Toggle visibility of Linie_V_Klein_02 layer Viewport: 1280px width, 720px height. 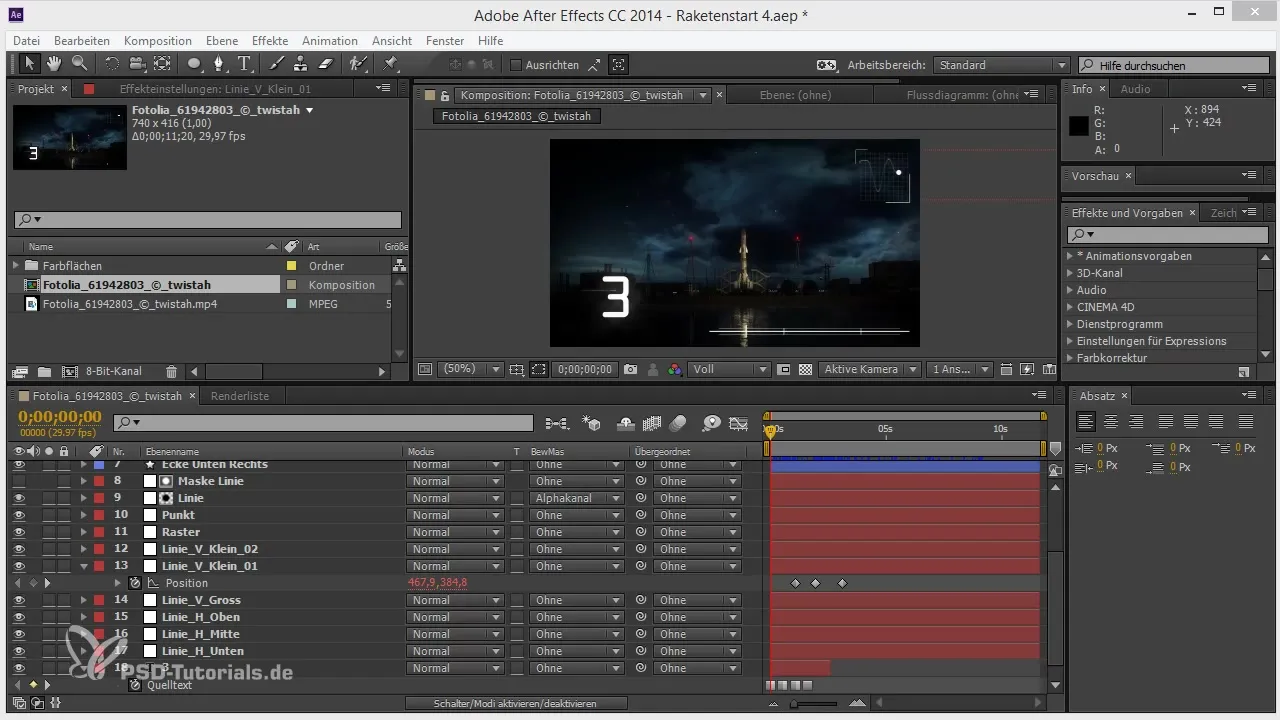[x=19, y=549]
